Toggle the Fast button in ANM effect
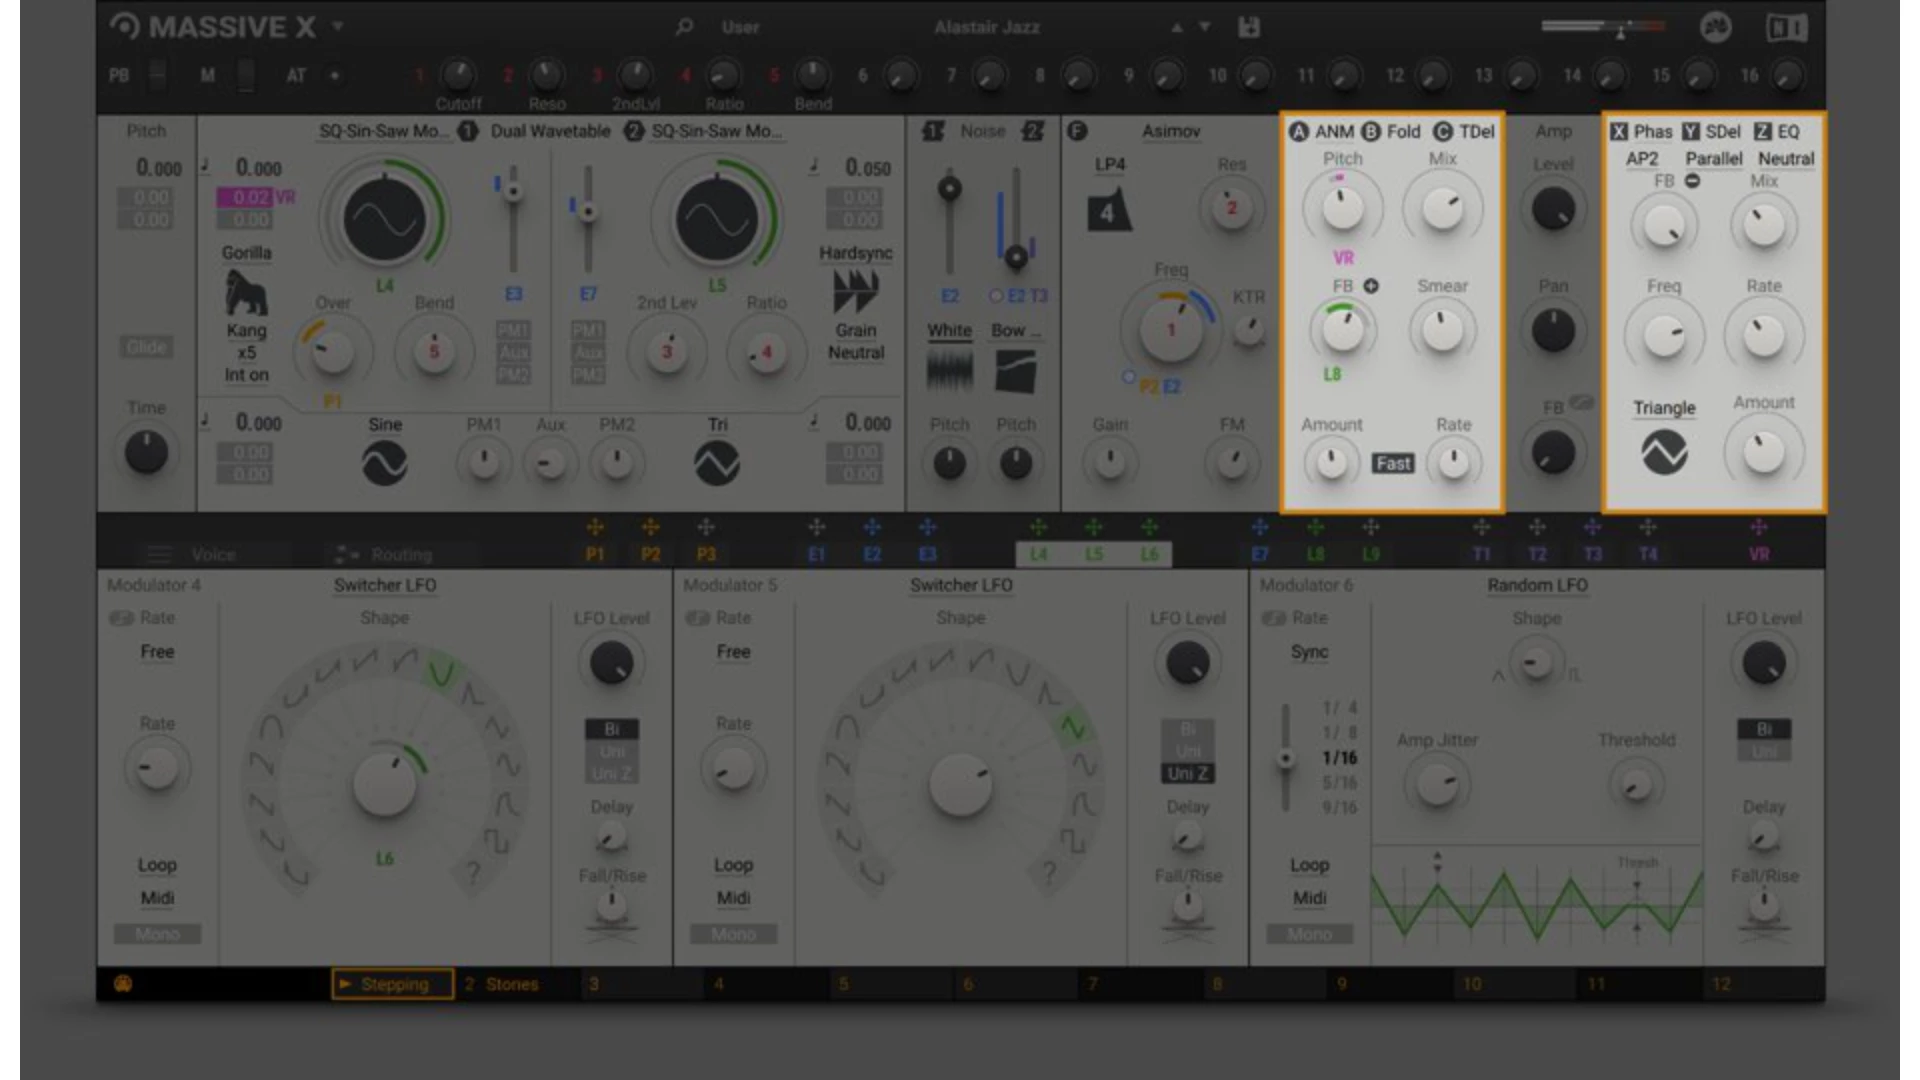The width and height of the screenshot is (1920, 1080). tap(1393, 463)
